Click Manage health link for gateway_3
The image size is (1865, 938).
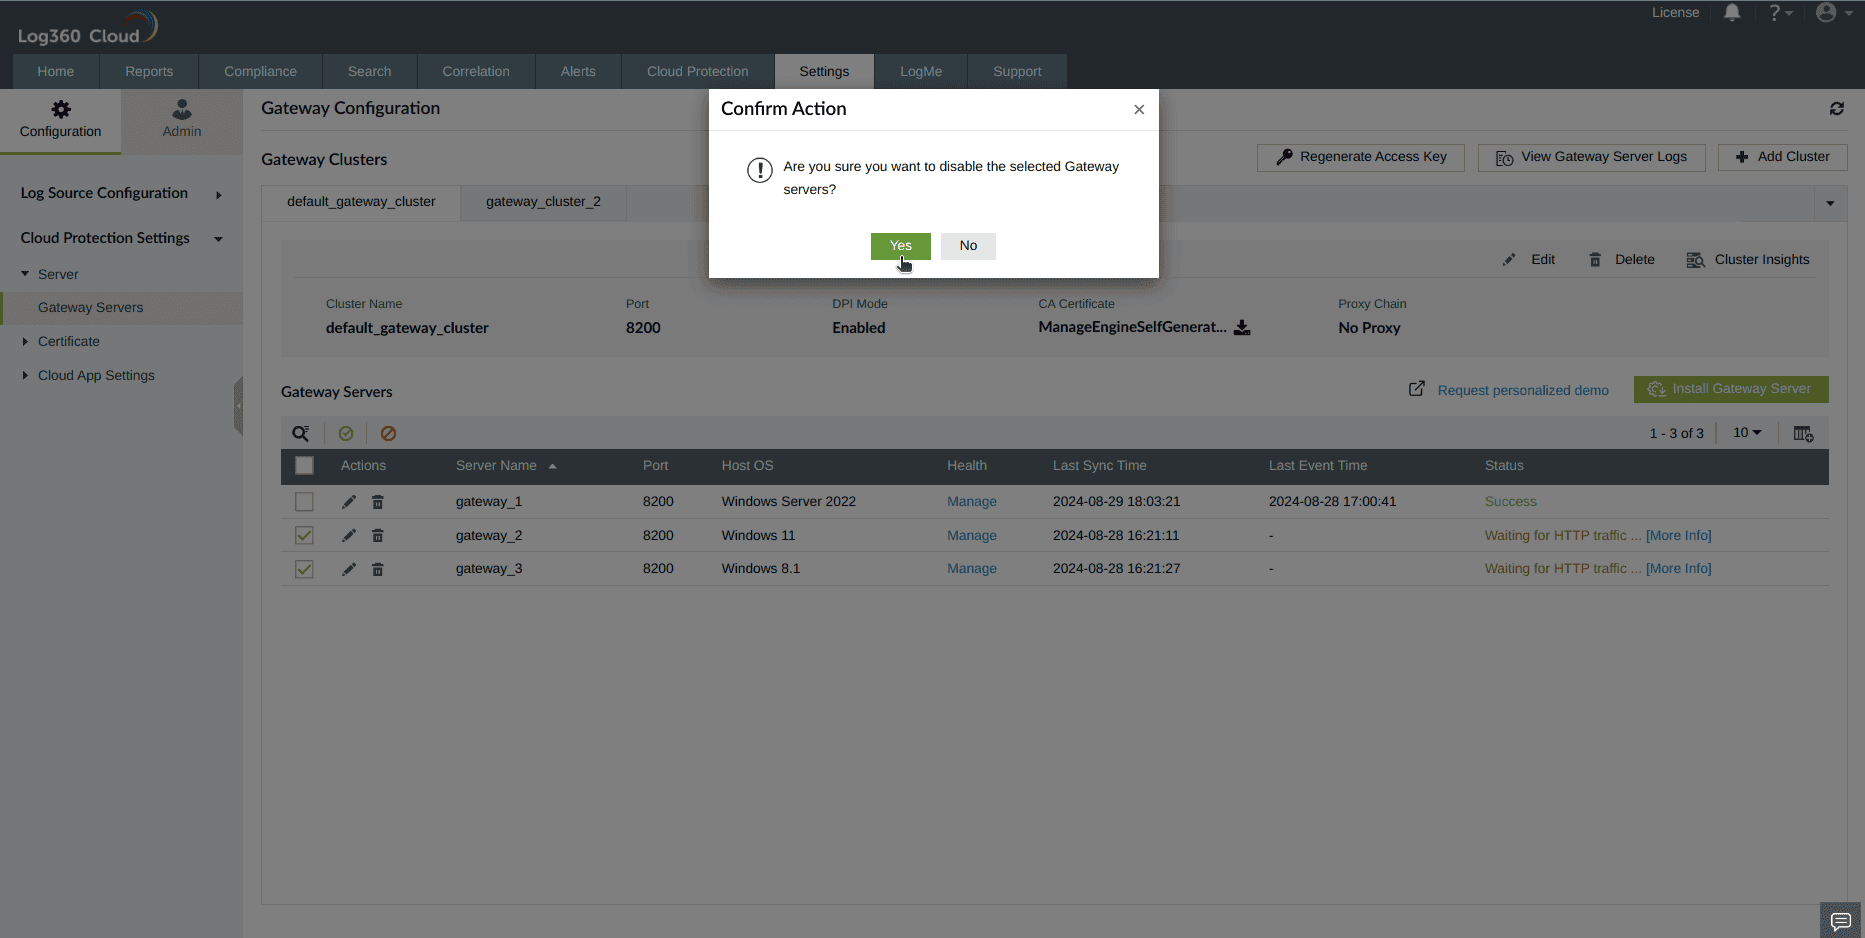click(x=972, y=569)
